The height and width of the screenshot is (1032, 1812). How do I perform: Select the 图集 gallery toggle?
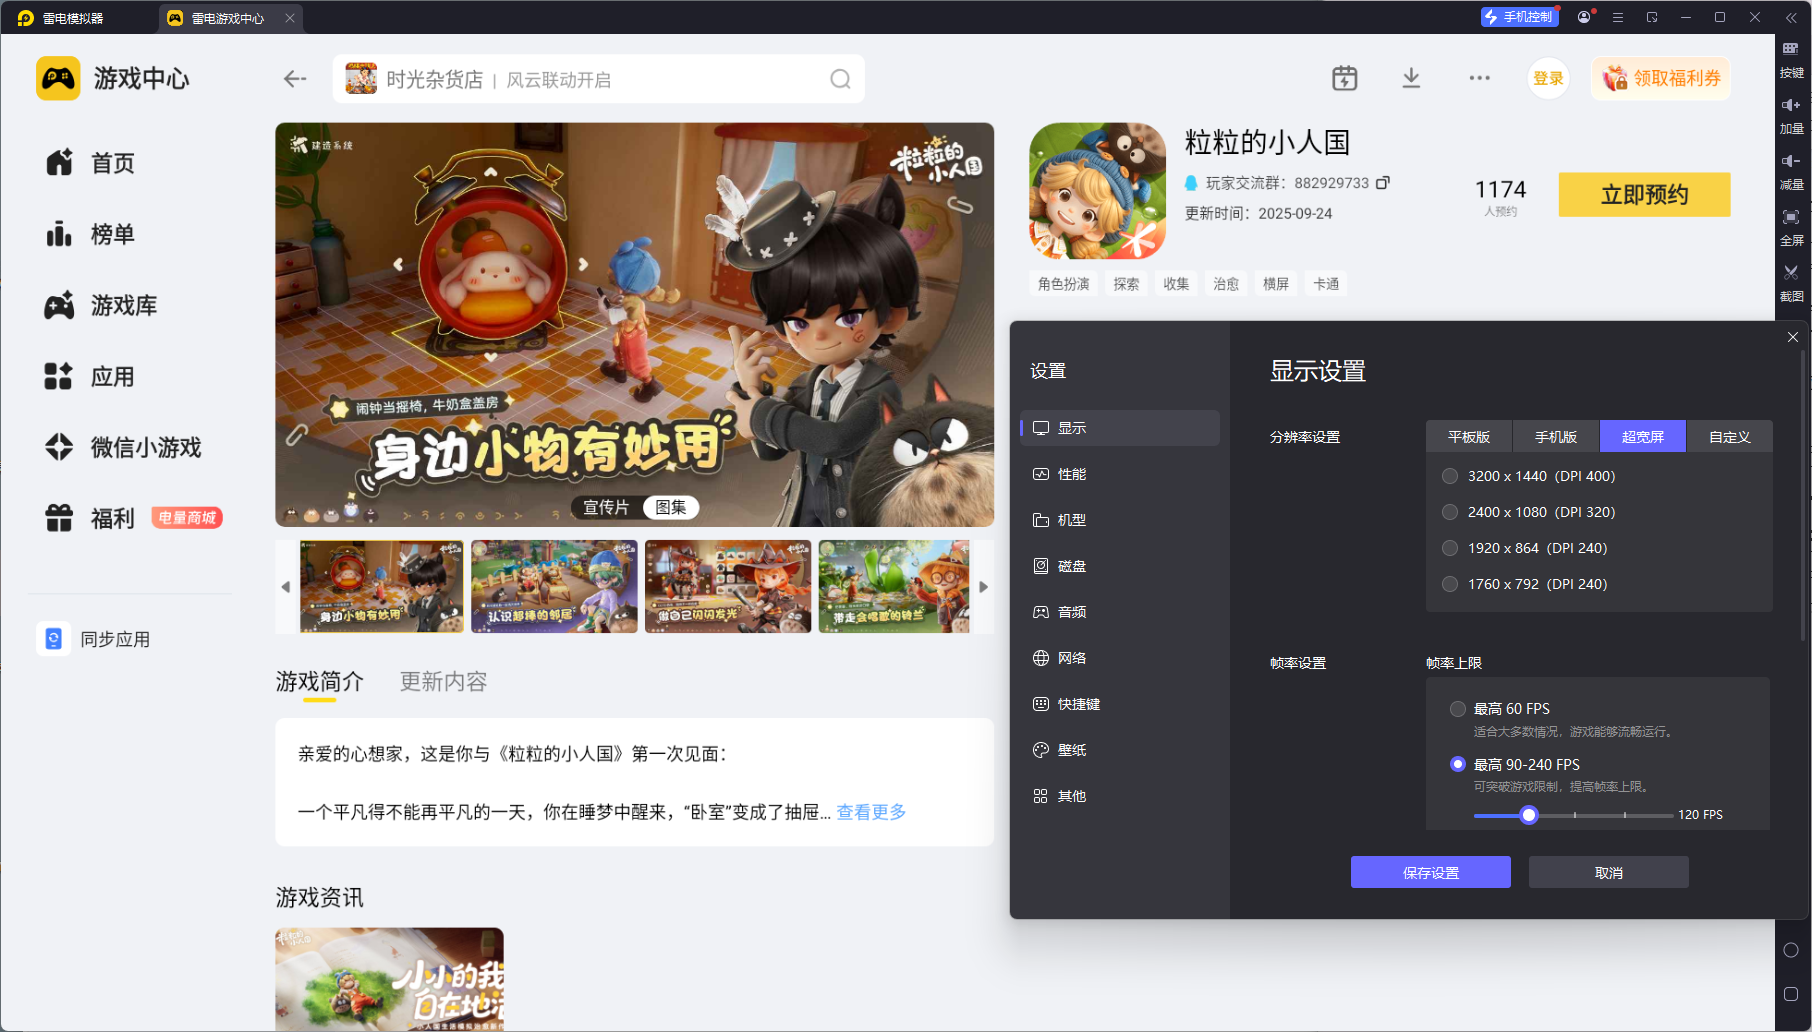(x=671, y=507)
